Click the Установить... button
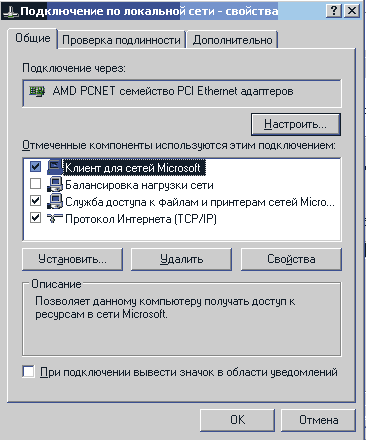 [72, 259]
